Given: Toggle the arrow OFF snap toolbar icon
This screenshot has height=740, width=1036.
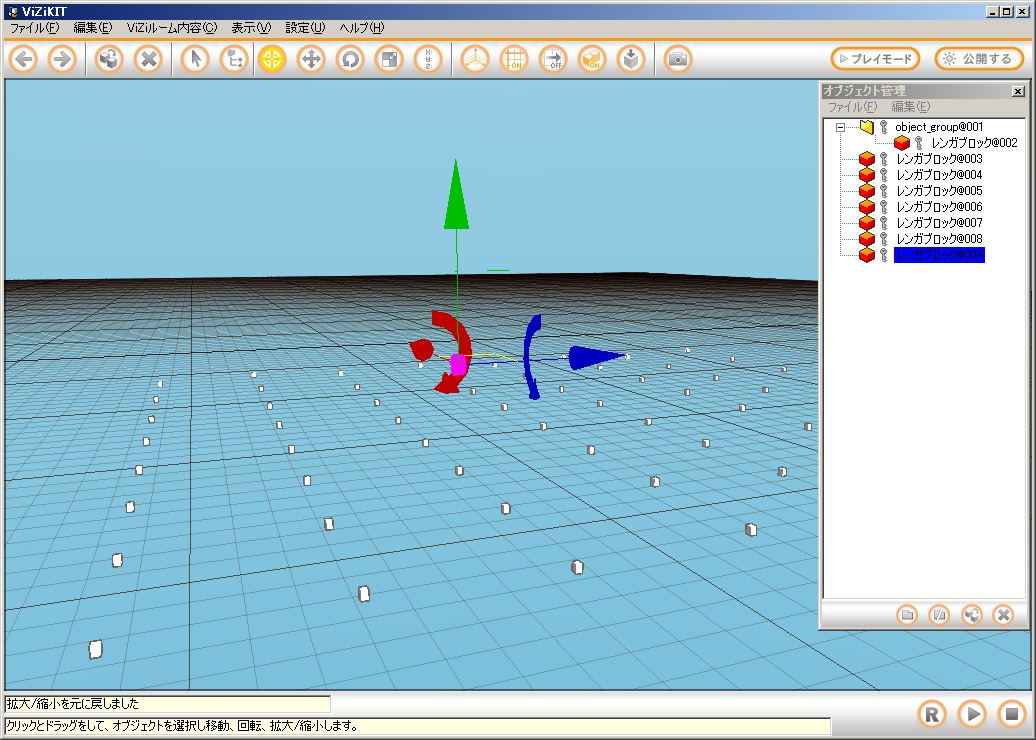Looking at the screenshot, I should click(x=553, y=59).
